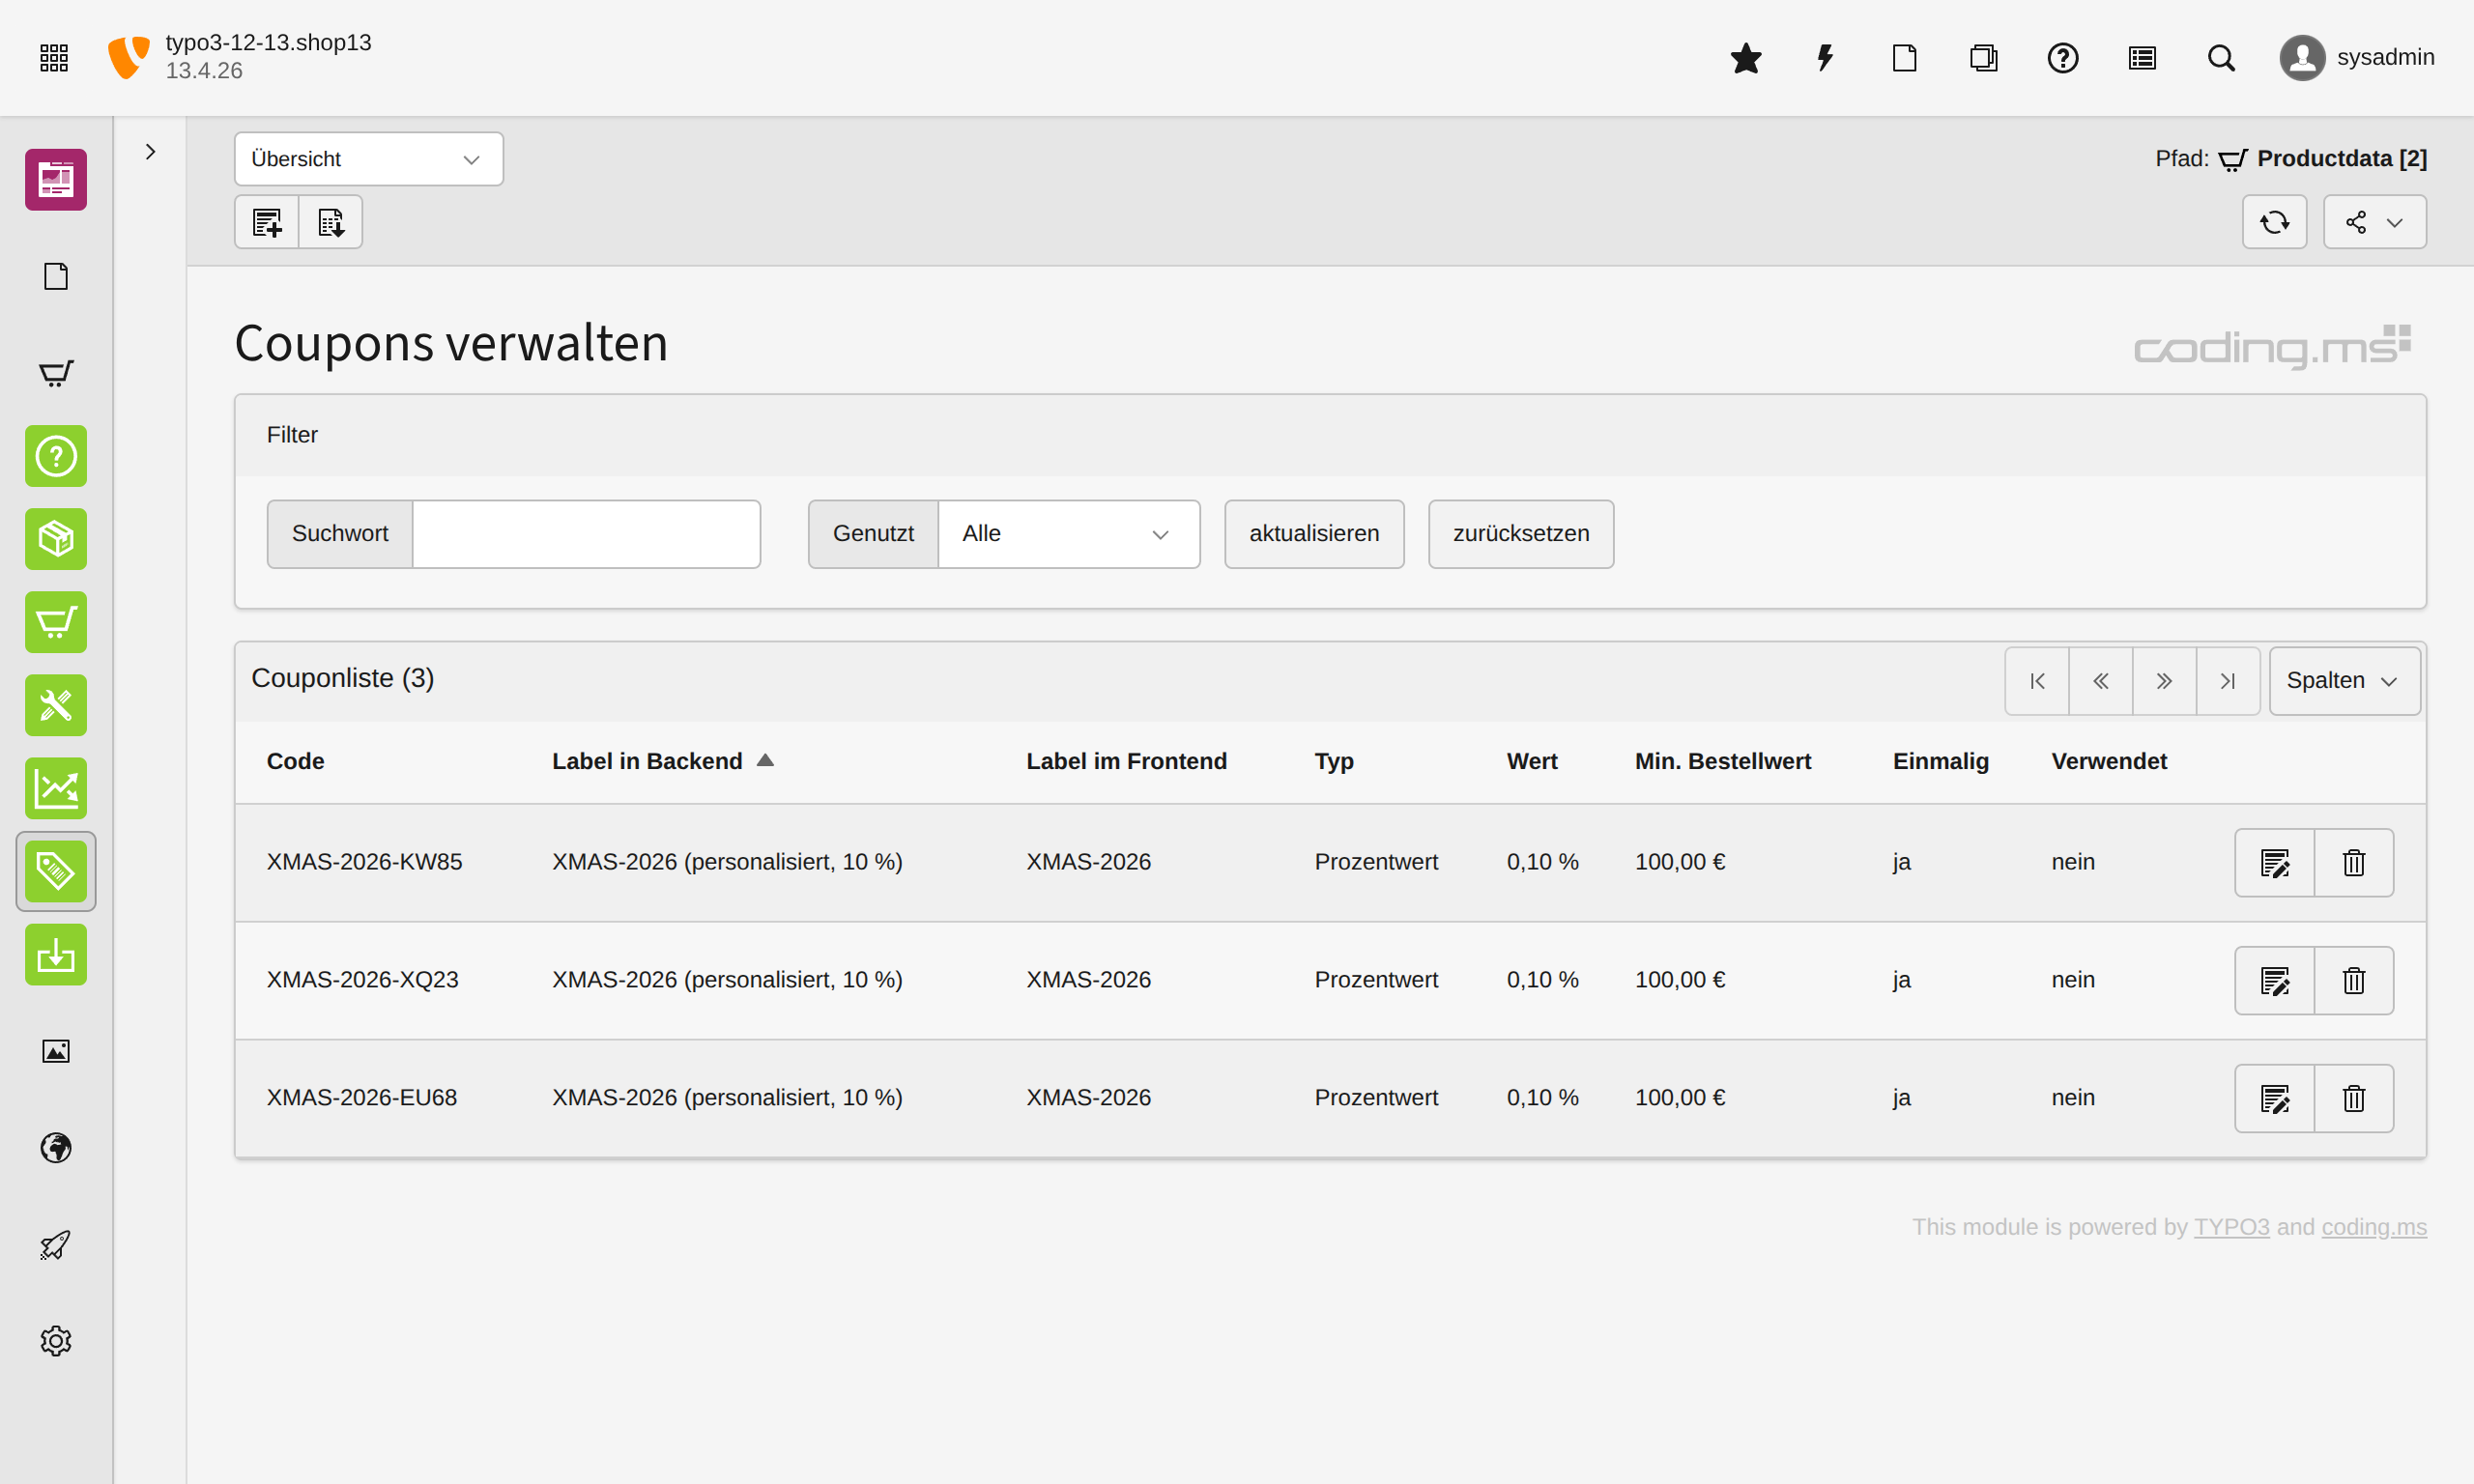Expand the Genutzt filter dropdown showing Alle
The image size is (2474, 1484).
pyautogui.click(x=1068, y=533)
